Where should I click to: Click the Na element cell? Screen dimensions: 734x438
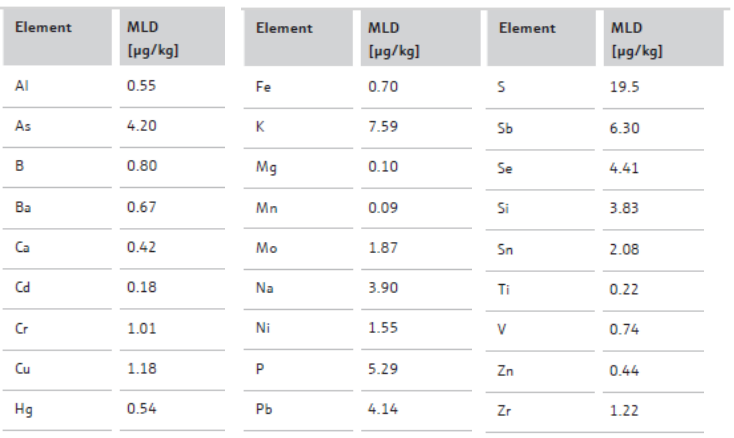click(264, 287)
